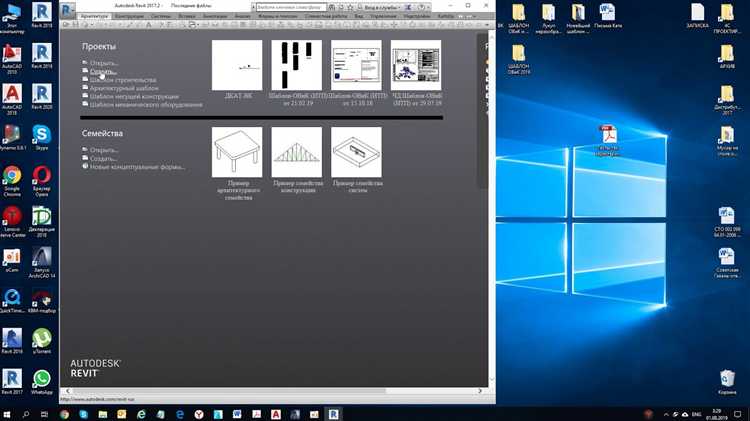
Task: Click Новые концептуальные формы... link
Action: [x=137, y=167]
